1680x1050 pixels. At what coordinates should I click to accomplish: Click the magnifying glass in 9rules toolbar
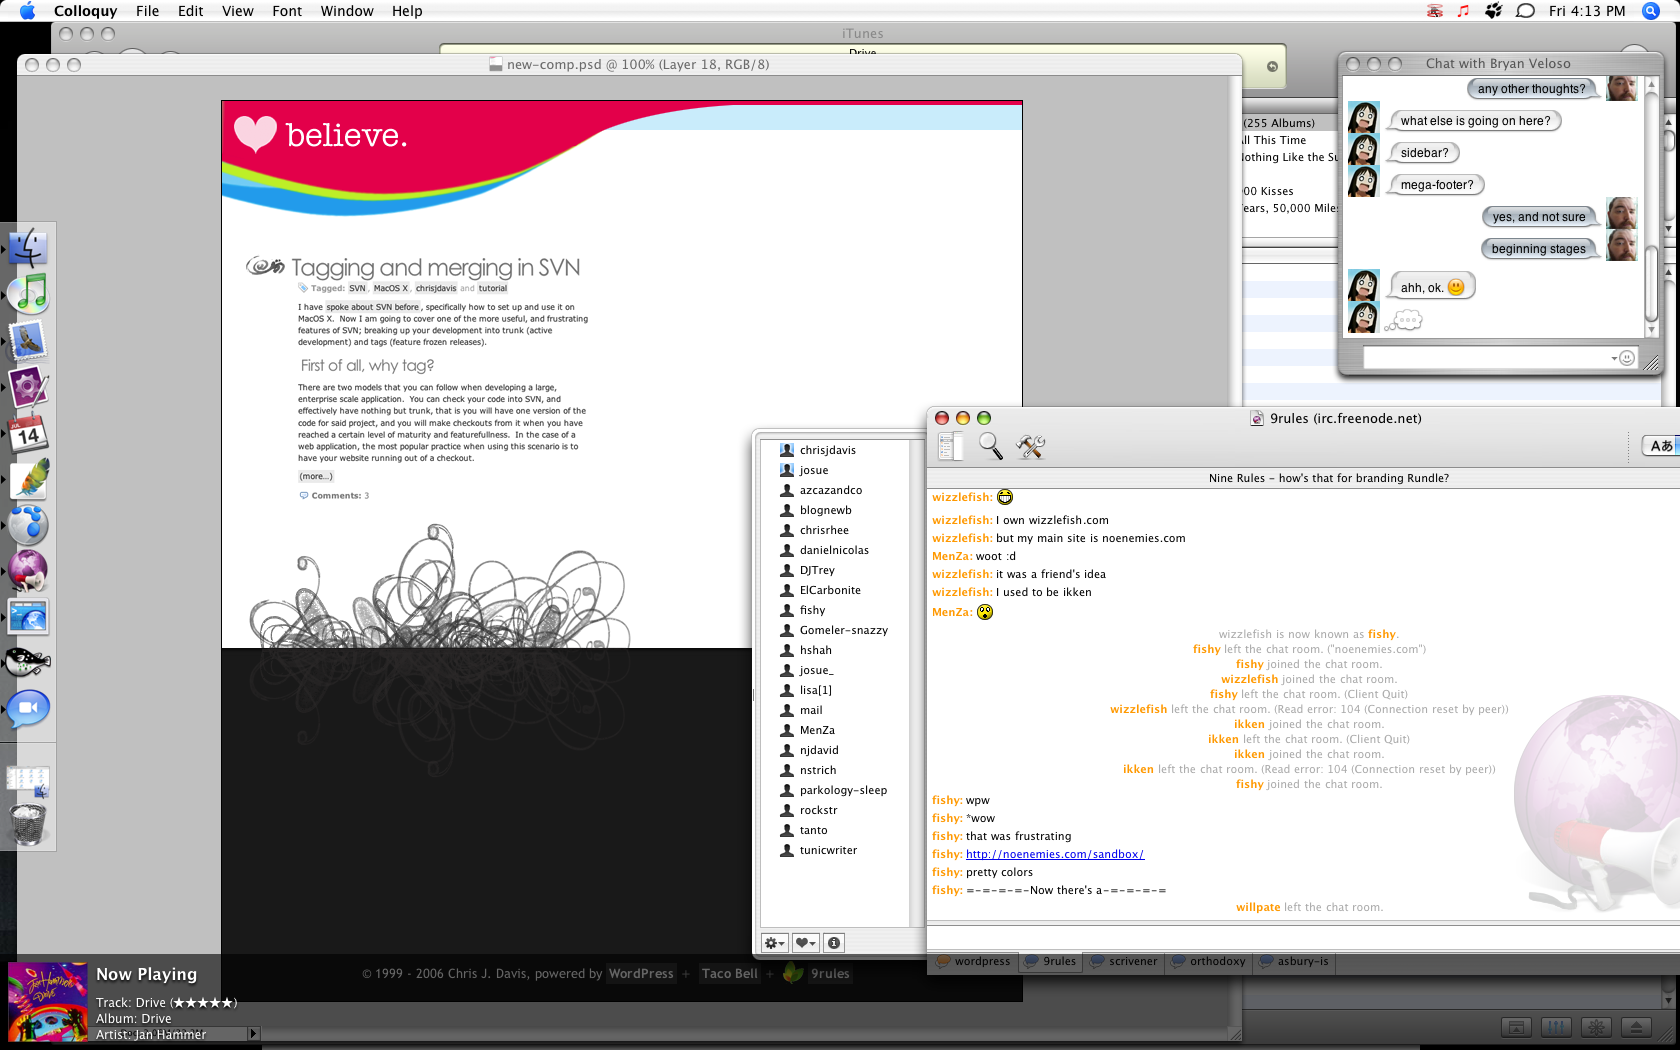(990, 446)
